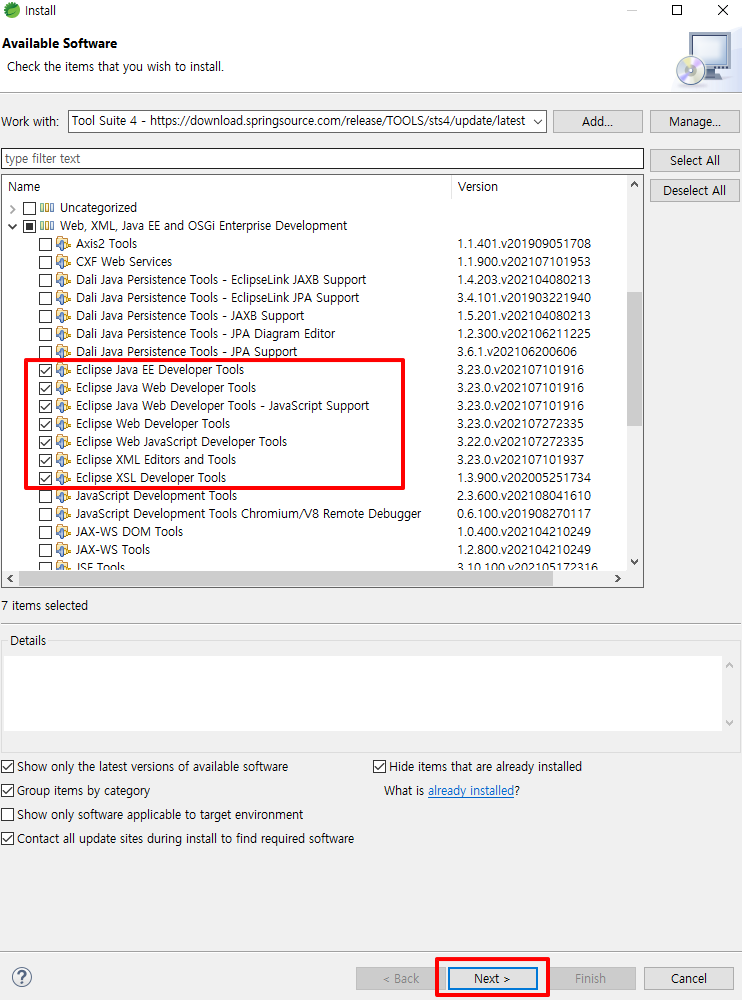Viewport: 742px width, 1000px height.
Task: Click the Add... button
Action: click(597, 121)
